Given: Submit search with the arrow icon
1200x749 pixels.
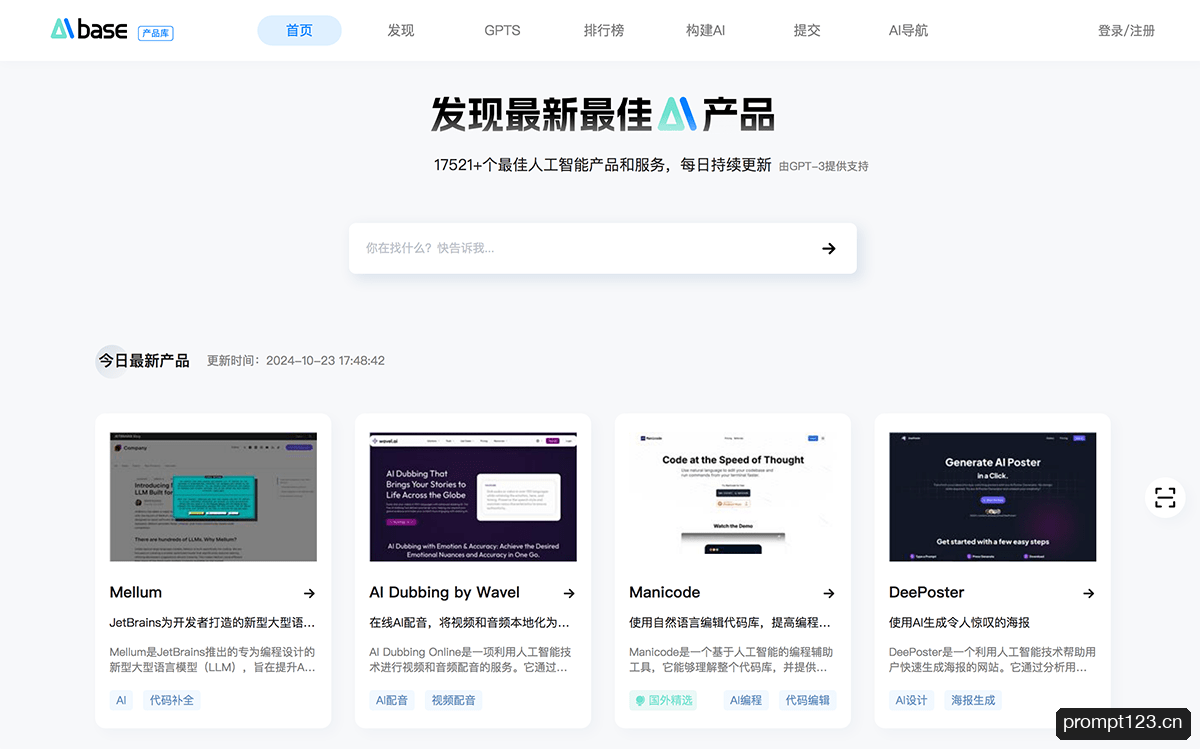Looking at the screenshot, I should (x=828, y=248).
